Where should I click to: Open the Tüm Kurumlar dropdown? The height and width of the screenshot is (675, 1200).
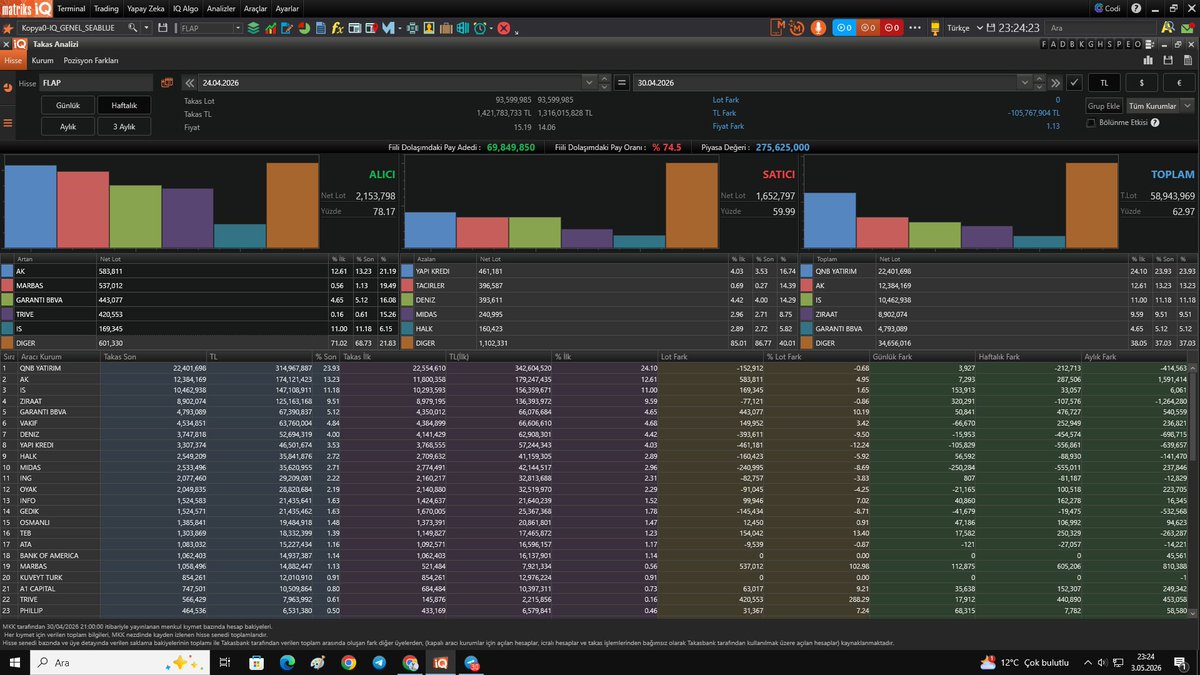pyautogui.click(x=1160, y=106)
